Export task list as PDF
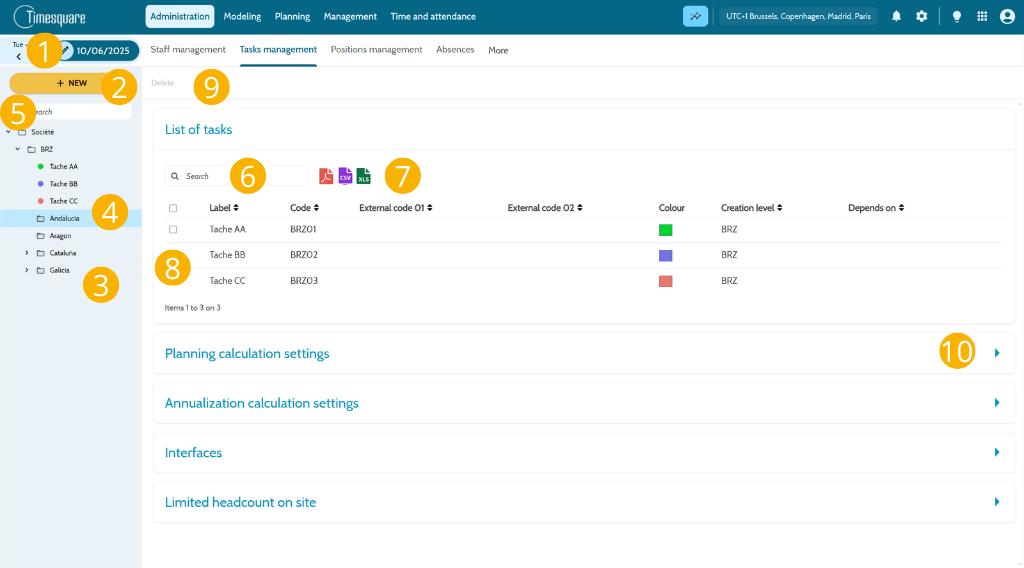 tap(326, 176)
